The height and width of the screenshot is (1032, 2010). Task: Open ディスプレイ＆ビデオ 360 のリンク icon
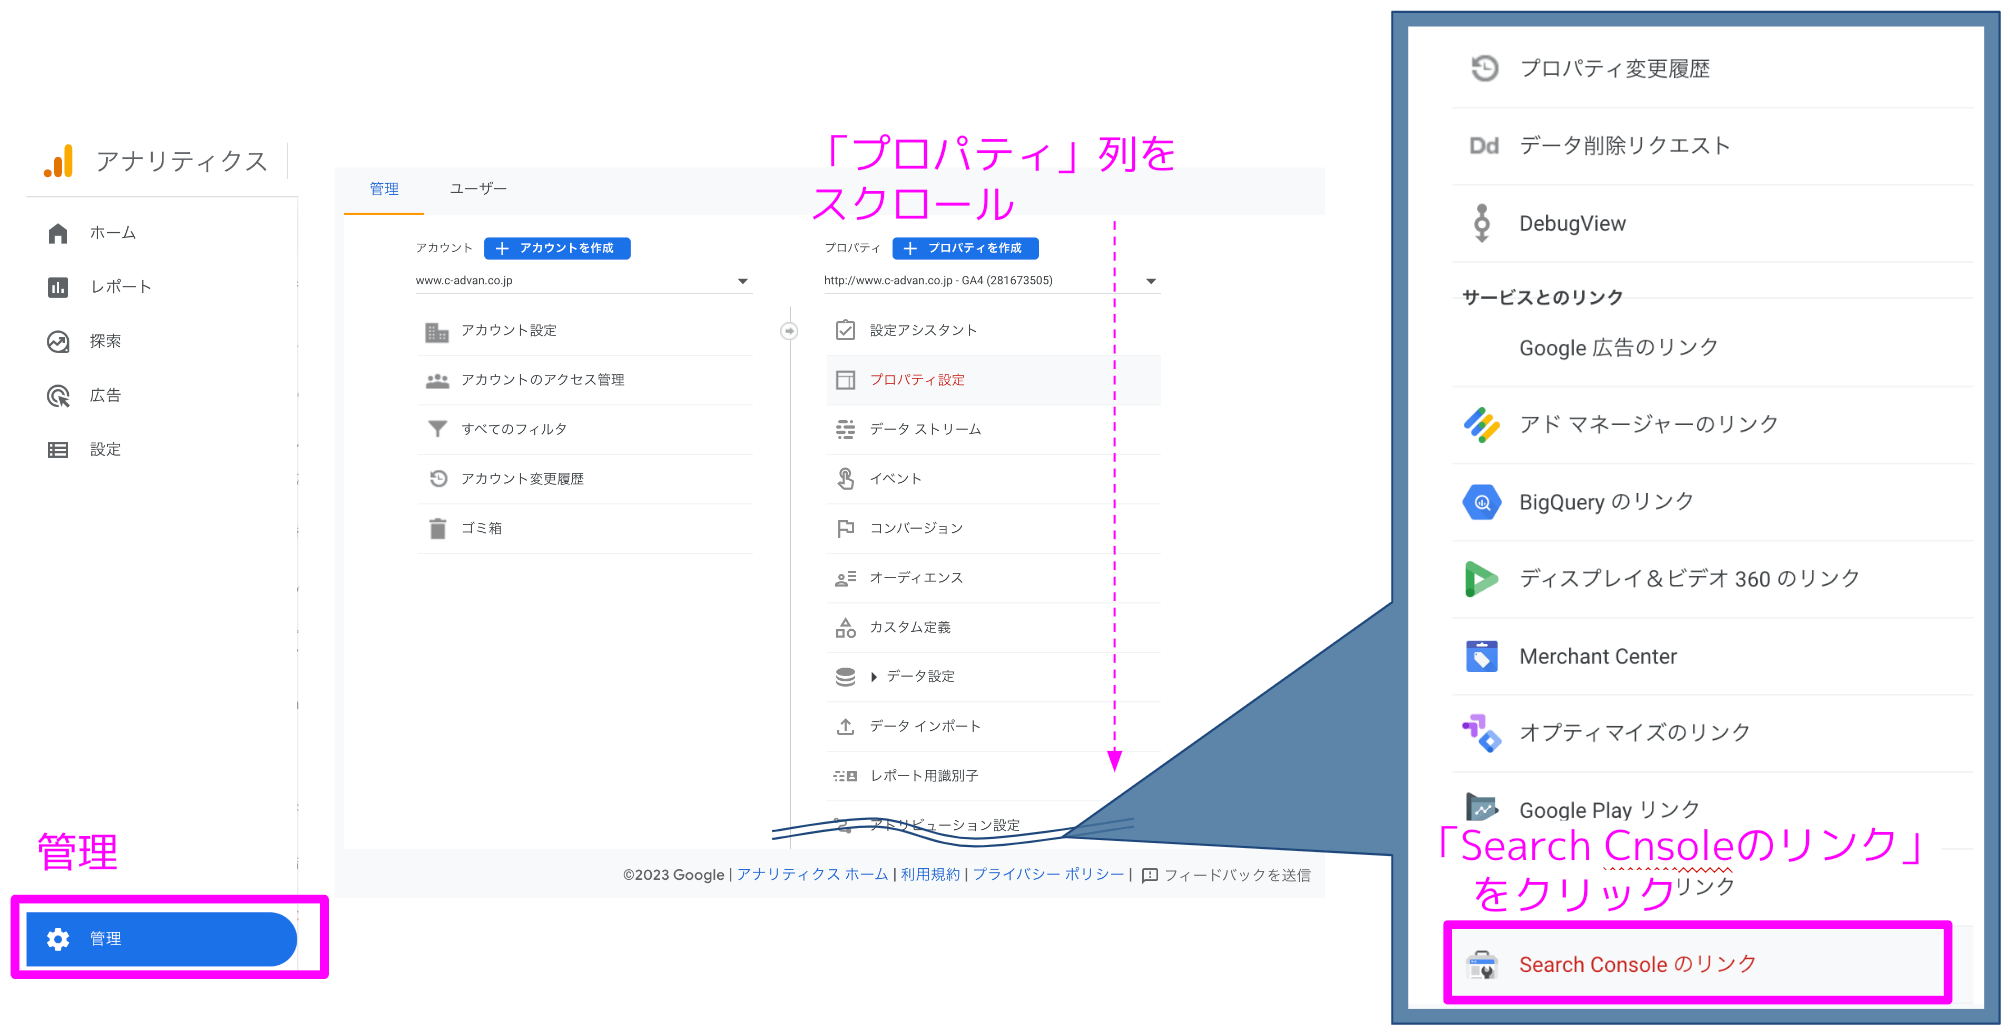(x=1482, y=579)
